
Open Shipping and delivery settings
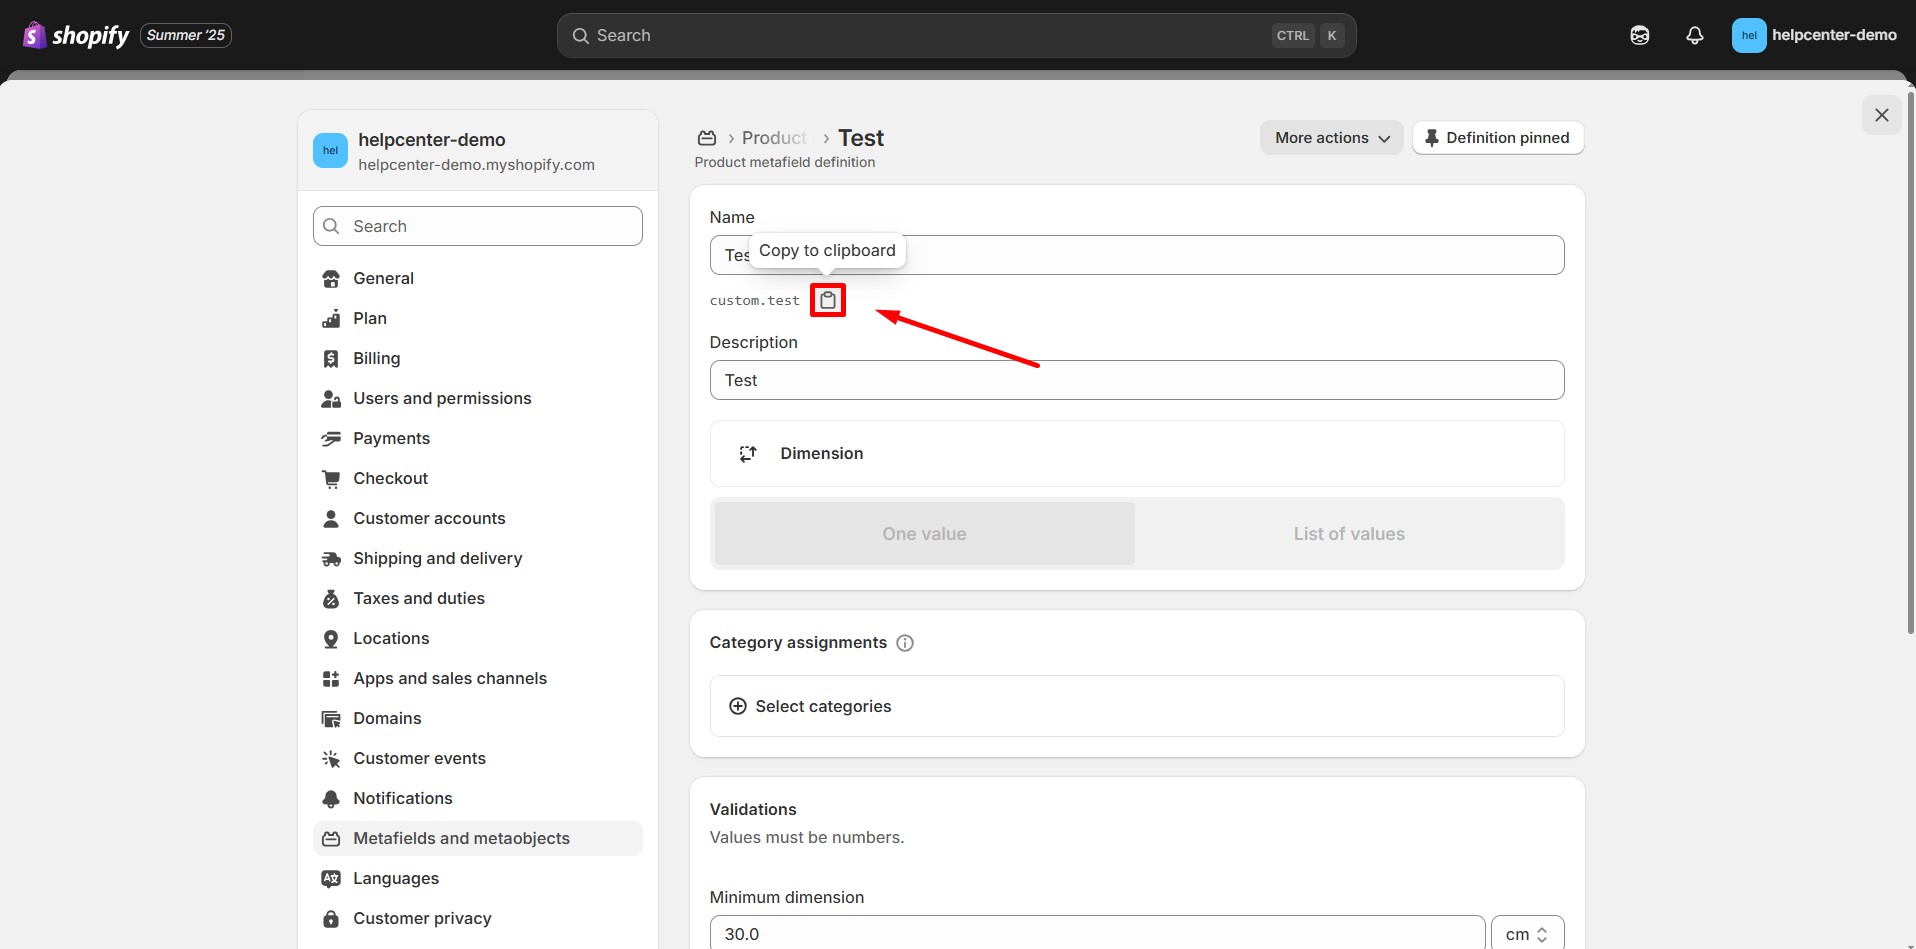pos(437,558)
